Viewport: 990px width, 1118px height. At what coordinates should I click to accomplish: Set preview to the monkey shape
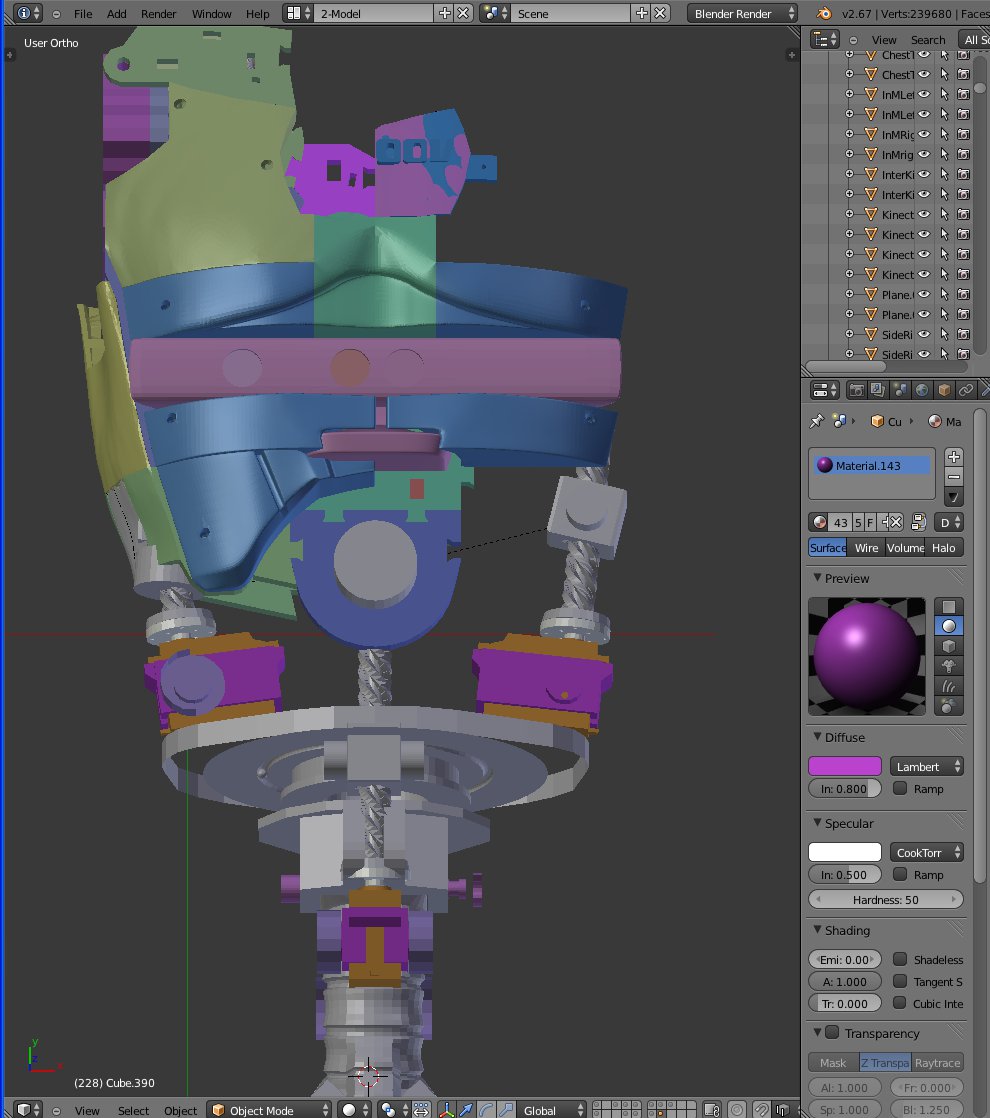click(949, 666)
